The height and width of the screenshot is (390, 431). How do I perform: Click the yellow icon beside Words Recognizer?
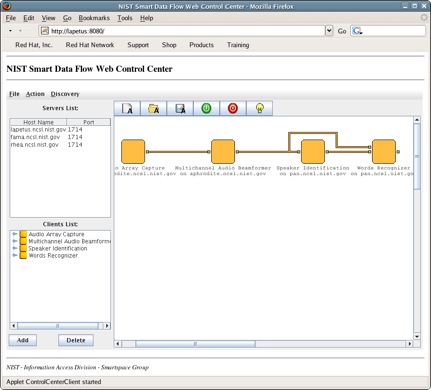coord(23,255)
